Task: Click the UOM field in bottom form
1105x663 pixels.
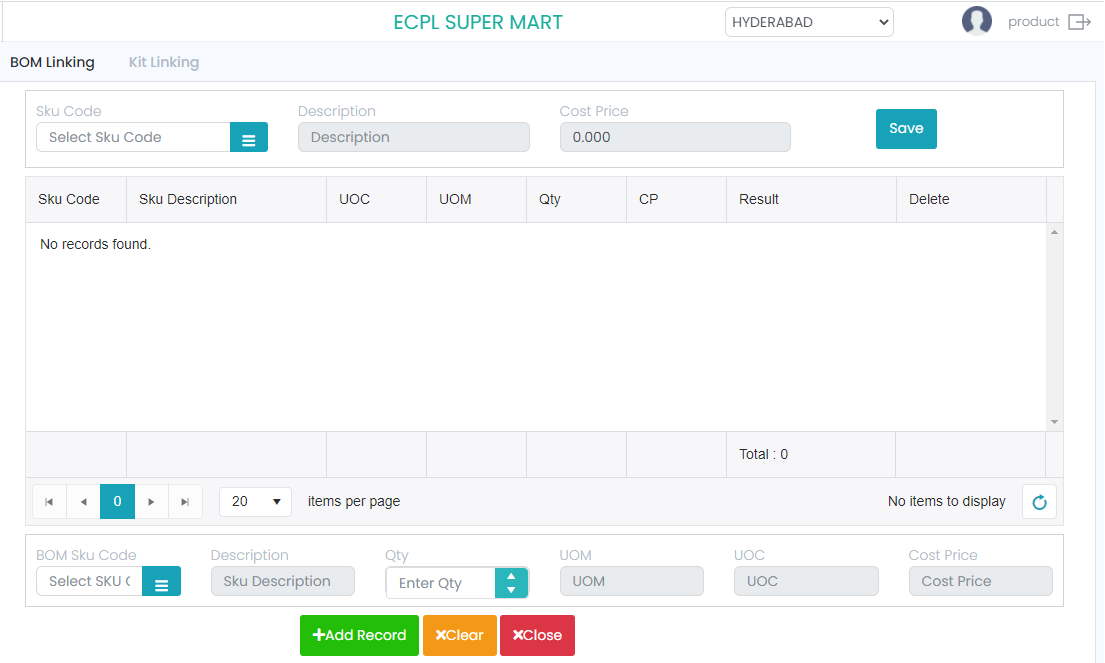Action: coord(631,581)
